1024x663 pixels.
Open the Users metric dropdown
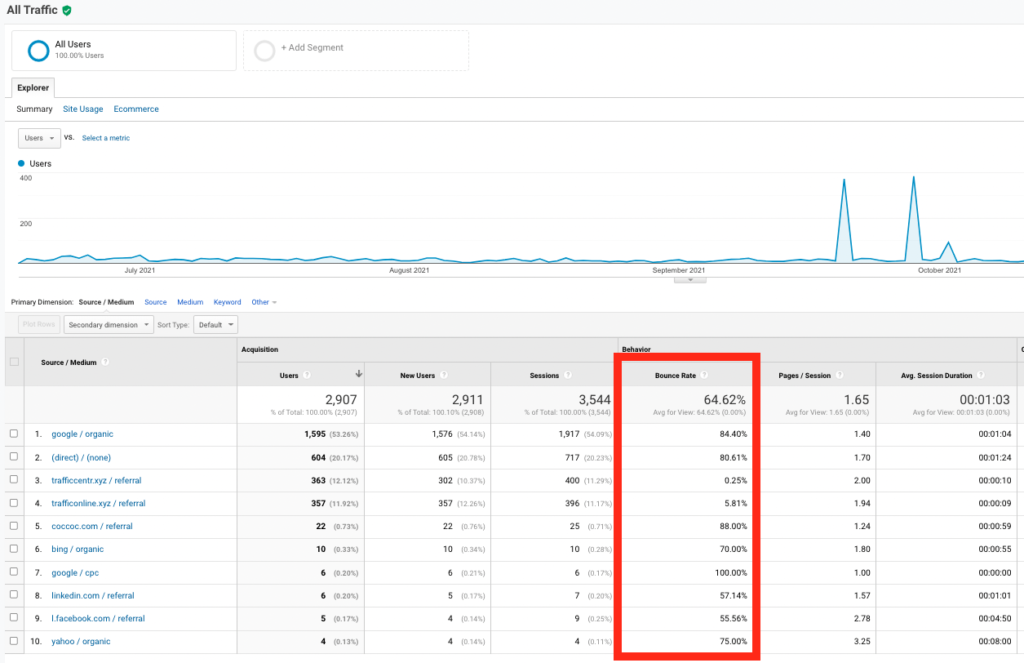38,138
